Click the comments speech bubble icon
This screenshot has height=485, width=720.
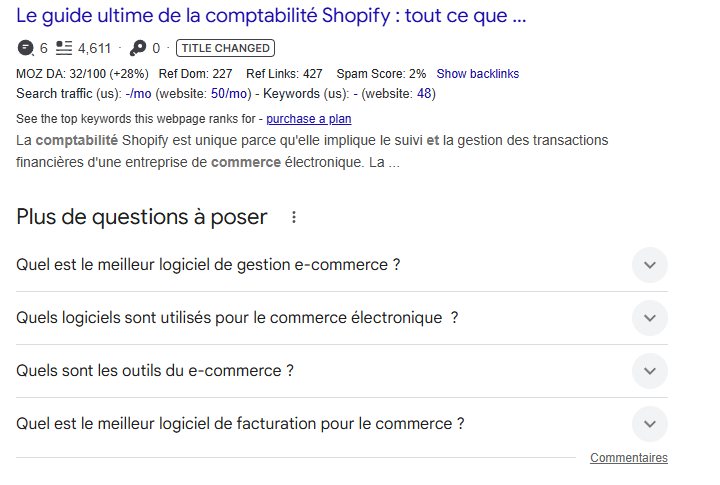pos(26,48)
